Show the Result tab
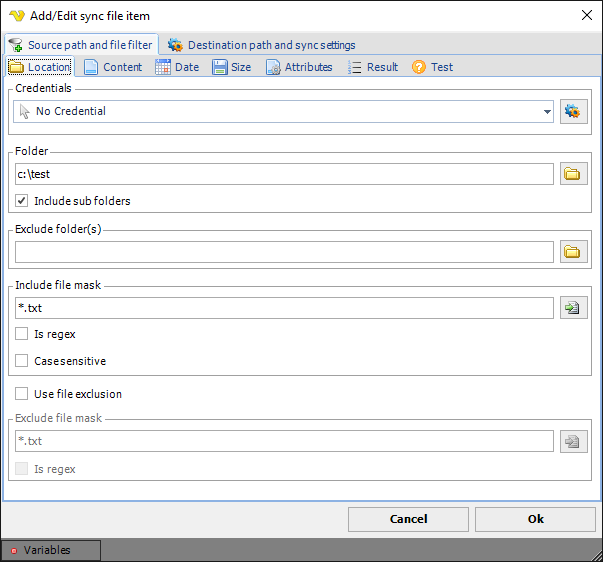603x562 pixels. pyautogui.click(x=373, y=67)
